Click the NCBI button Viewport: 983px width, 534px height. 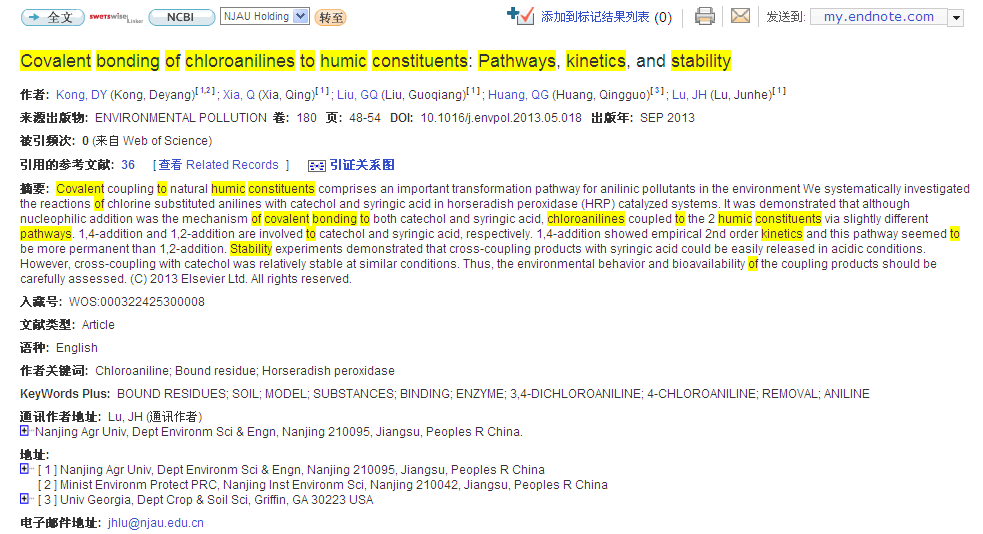pyautogui.click(x=181, y=17)
